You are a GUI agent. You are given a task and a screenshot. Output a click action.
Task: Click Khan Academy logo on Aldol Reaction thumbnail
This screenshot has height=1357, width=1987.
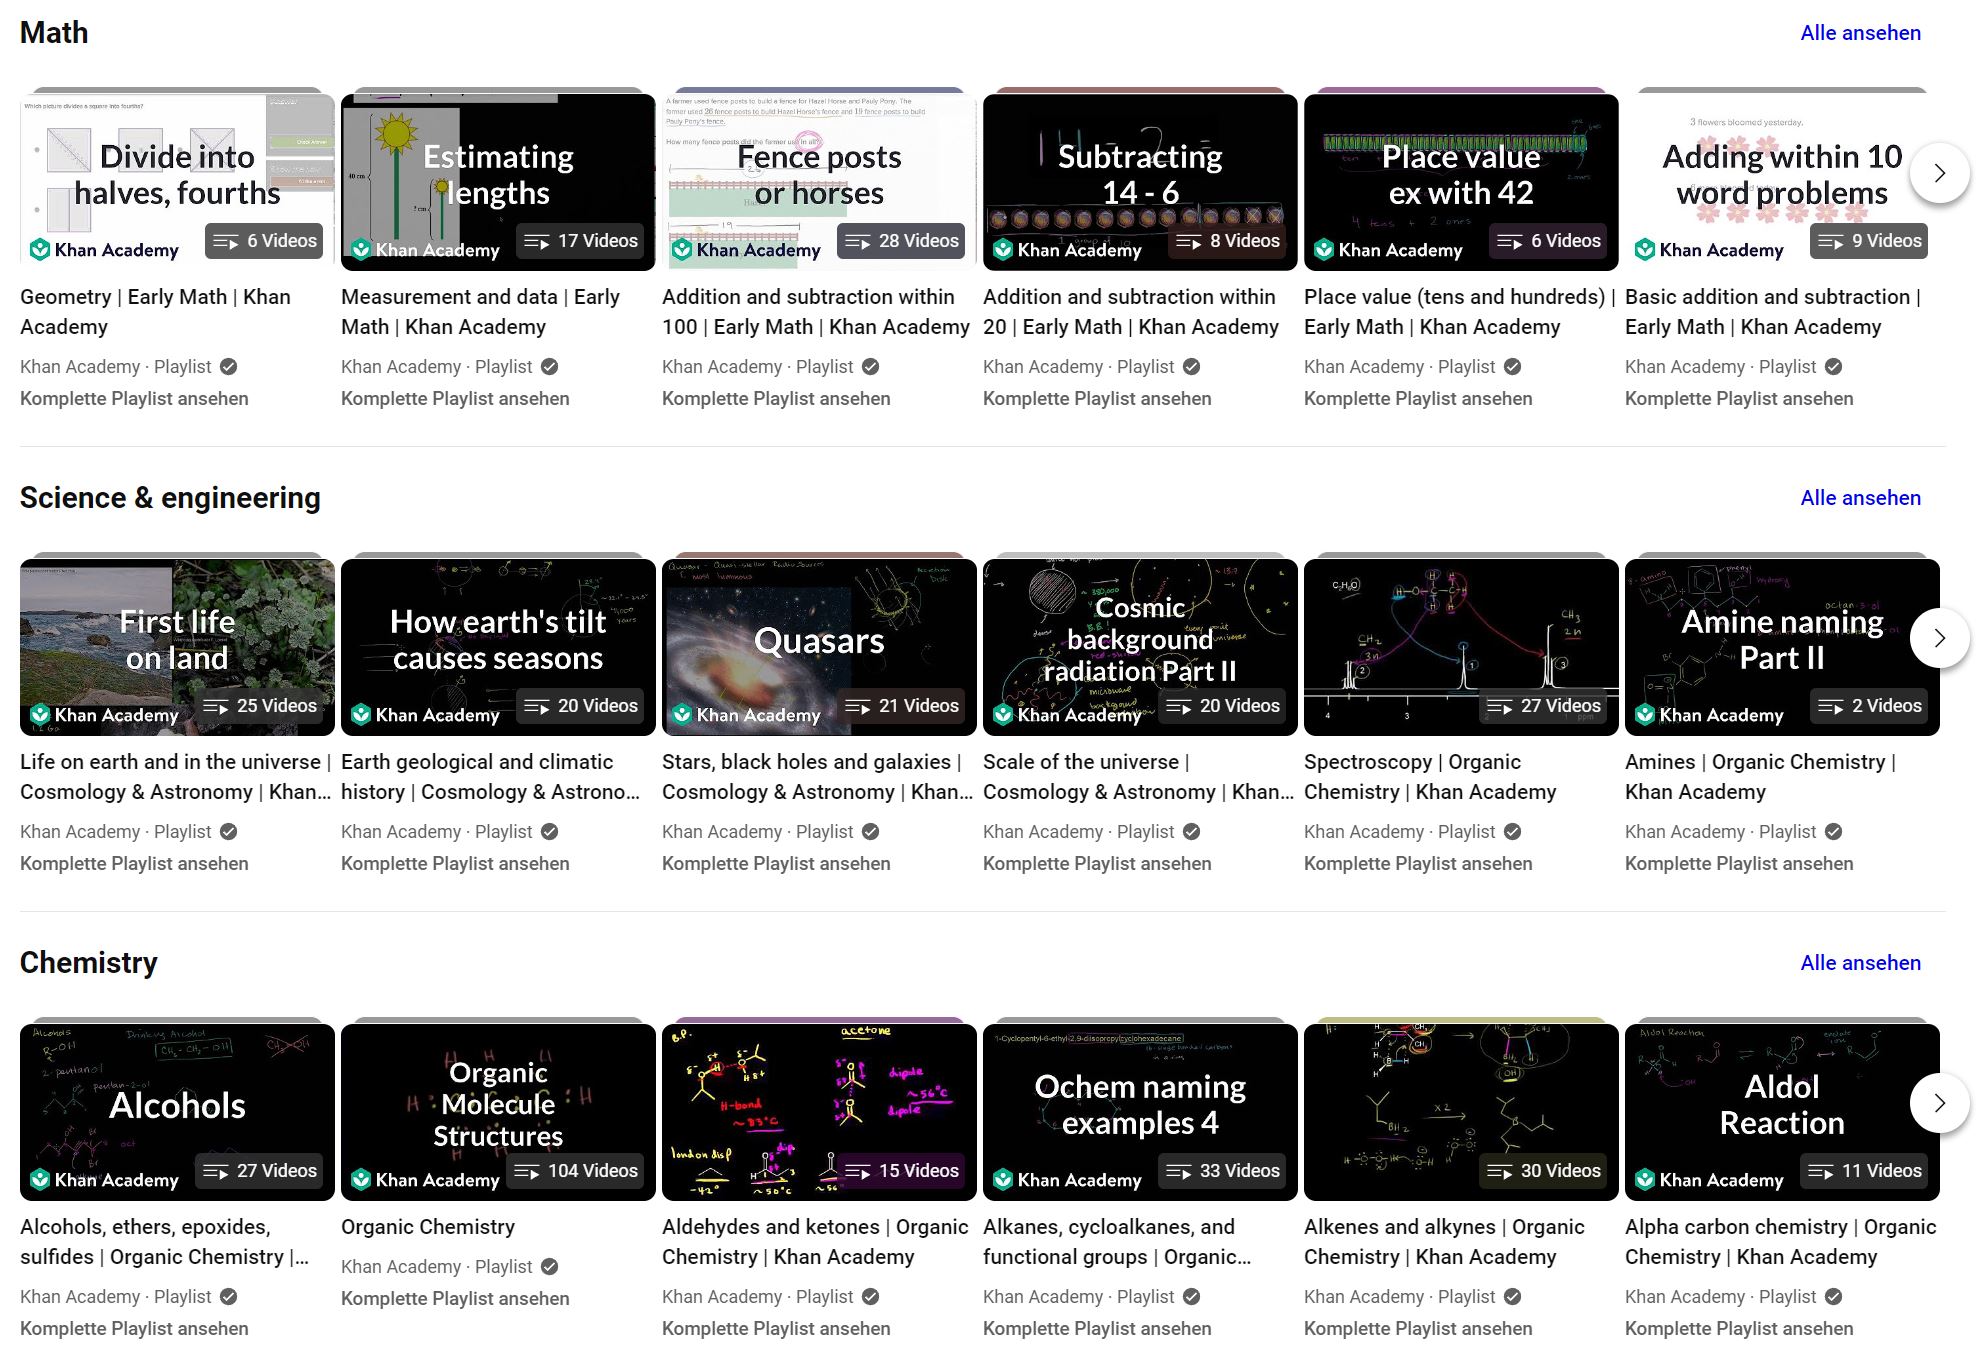[x=1710, y=1180]
